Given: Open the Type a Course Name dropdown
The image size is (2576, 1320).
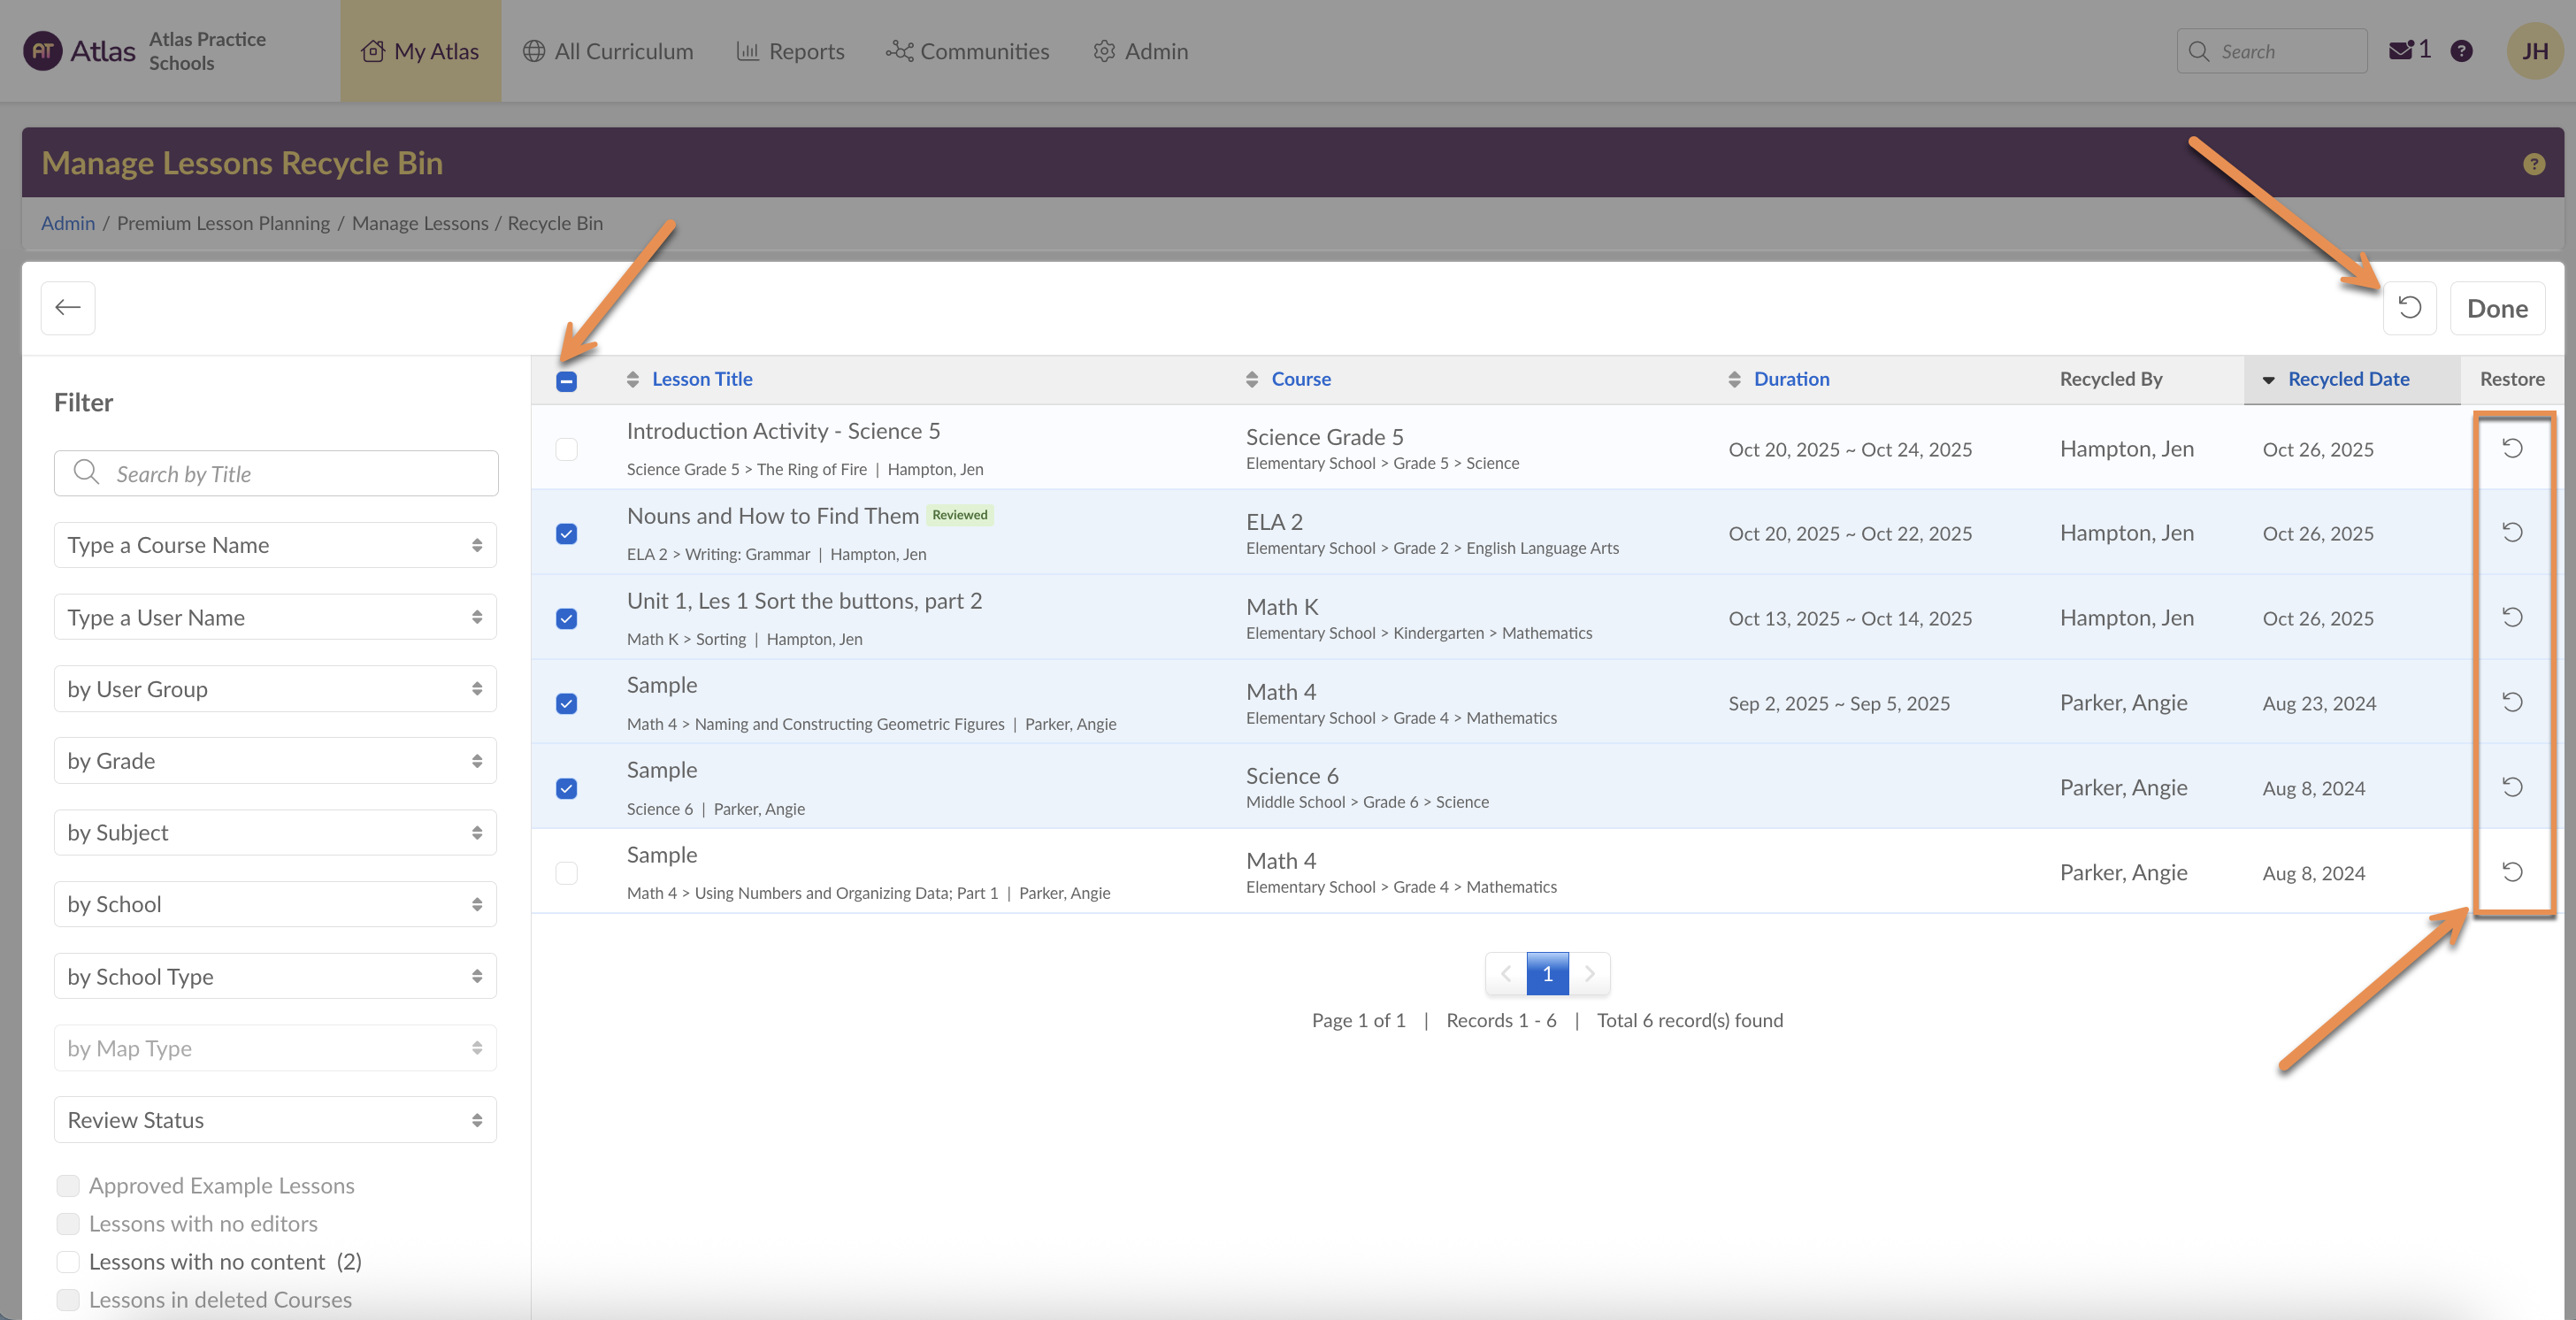Looking at the screenshot, I should tap(275, 545).
